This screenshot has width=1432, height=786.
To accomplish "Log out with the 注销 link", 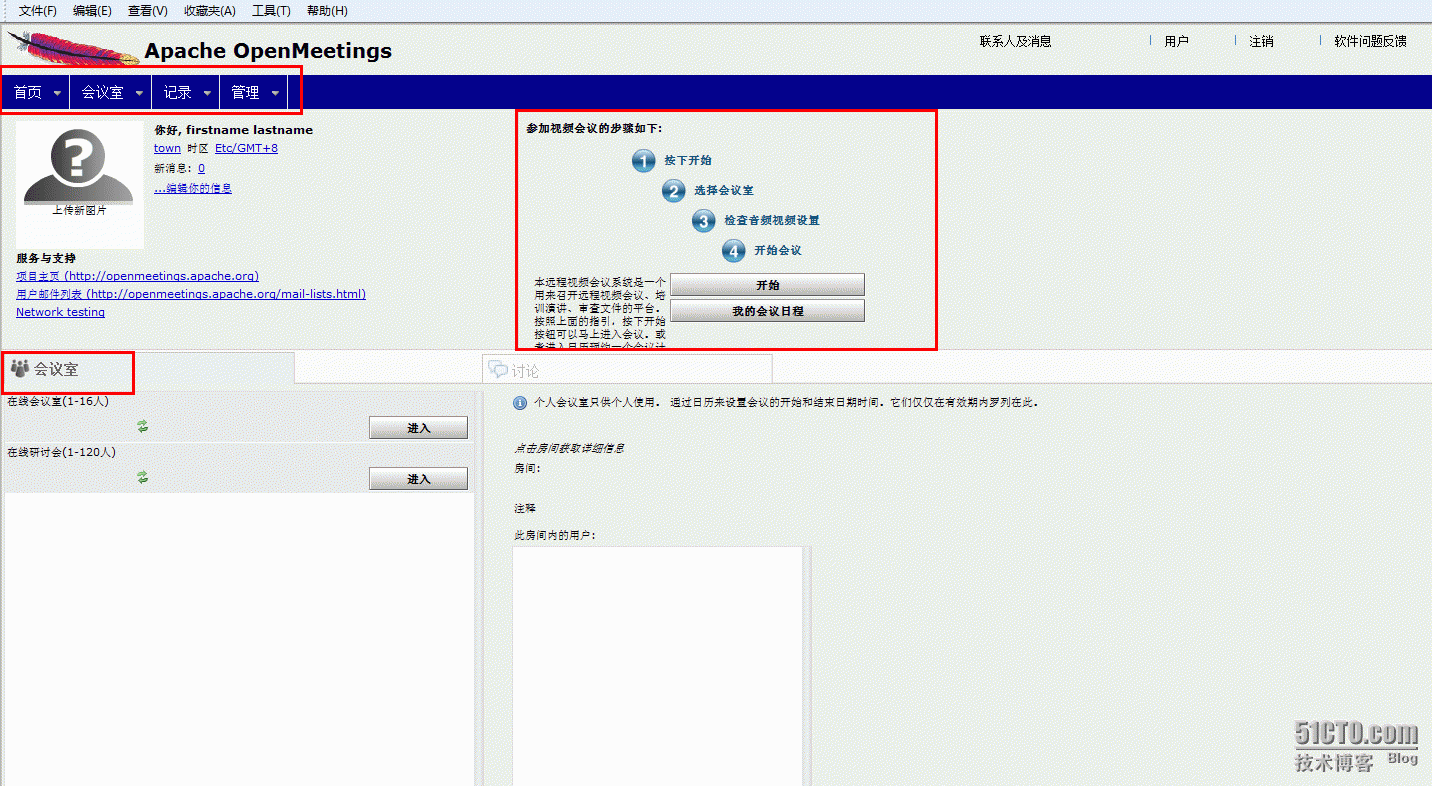I will (x=1261, y=41).
